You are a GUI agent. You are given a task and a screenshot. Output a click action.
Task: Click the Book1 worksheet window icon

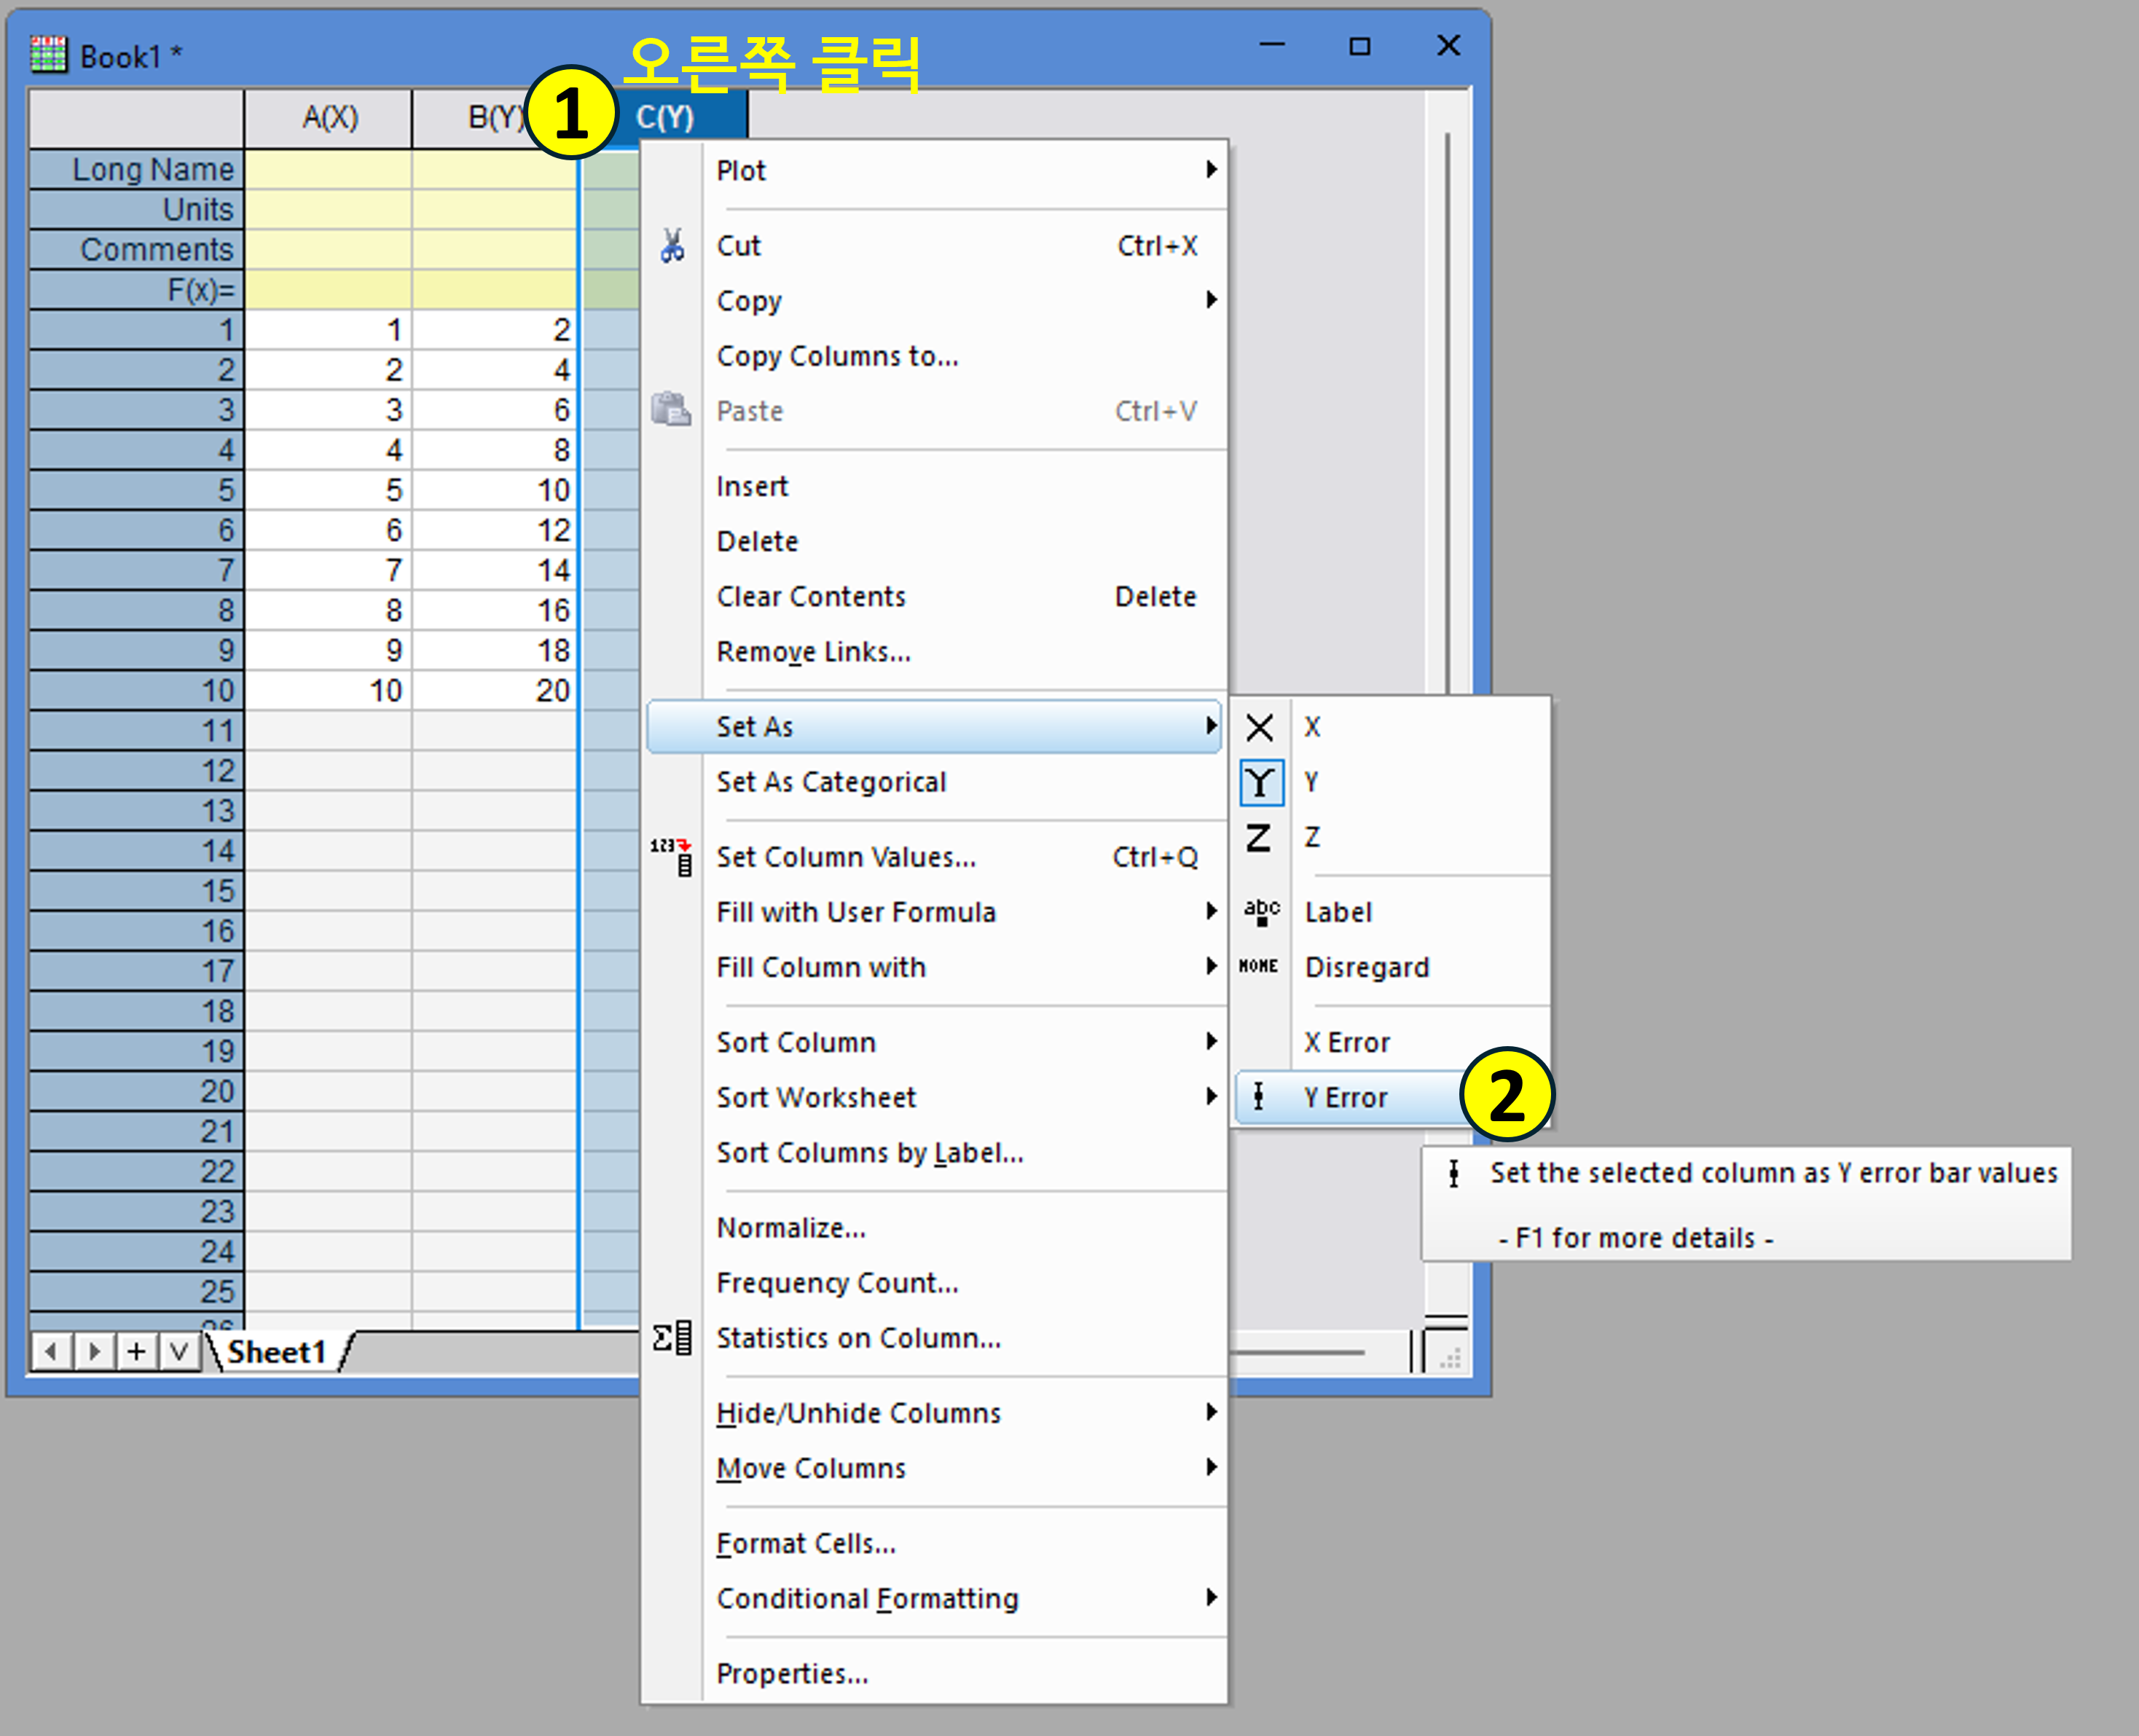48,55
